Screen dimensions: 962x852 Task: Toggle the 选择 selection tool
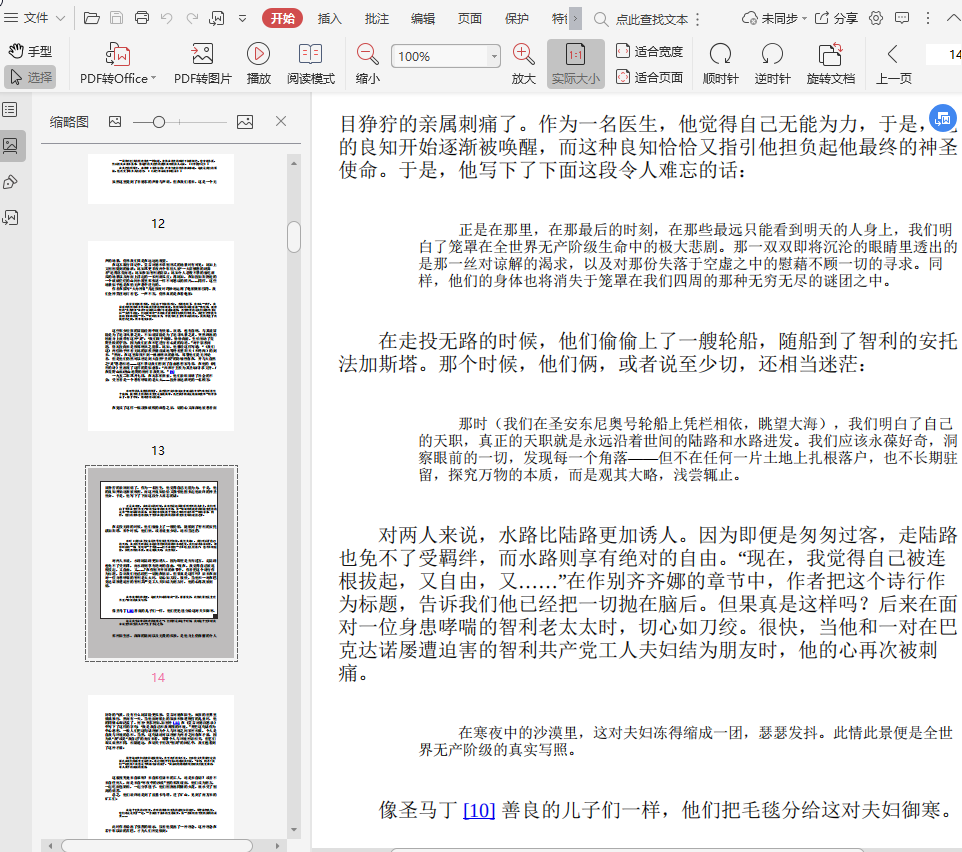(30, 77)
